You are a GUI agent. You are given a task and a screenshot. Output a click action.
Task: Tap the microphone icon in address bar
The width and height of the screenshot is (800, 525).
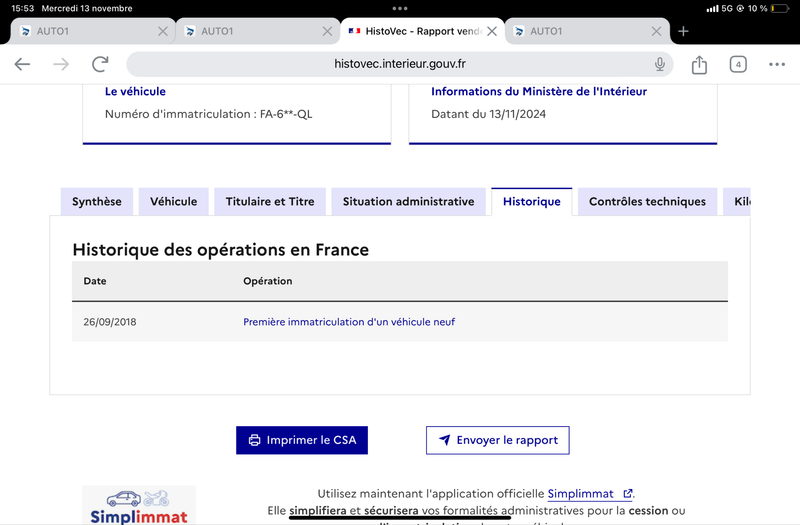click(660, 64)
